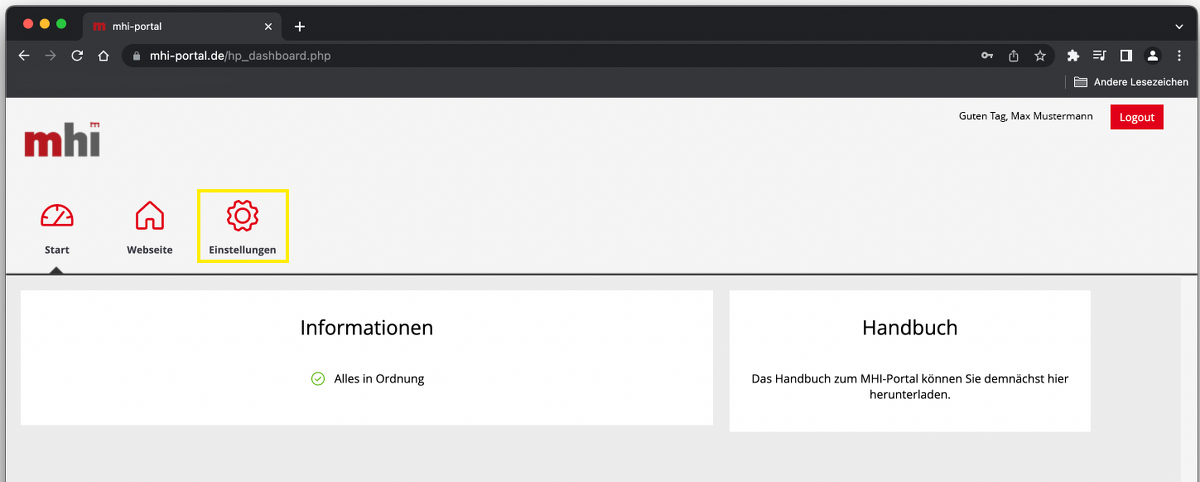Select the mhi-portal browser tab
Image resolution: width=1200 pixels, height=482 pixels.
pyautogui.click(x=175, y=26)
